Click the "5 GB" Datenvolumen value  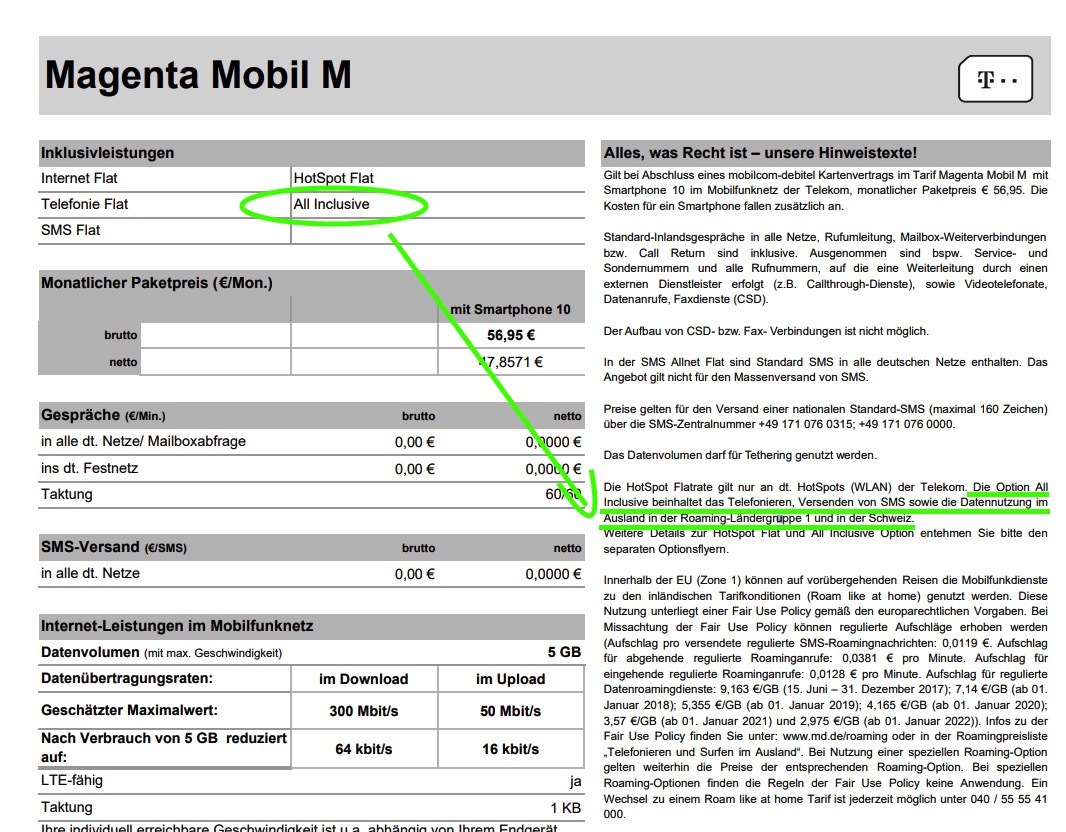pos(564,653)
